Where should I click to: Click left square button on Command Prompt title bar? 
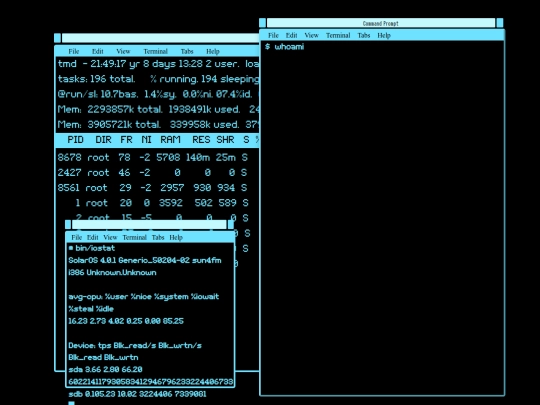[262, 23]
